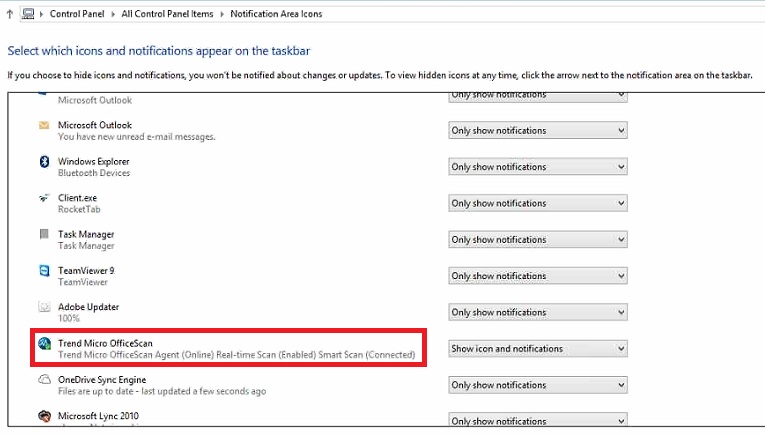765x434 pixels.
Task: Open the Adobe Updater behavior dropdown
Action: point(538,312)
